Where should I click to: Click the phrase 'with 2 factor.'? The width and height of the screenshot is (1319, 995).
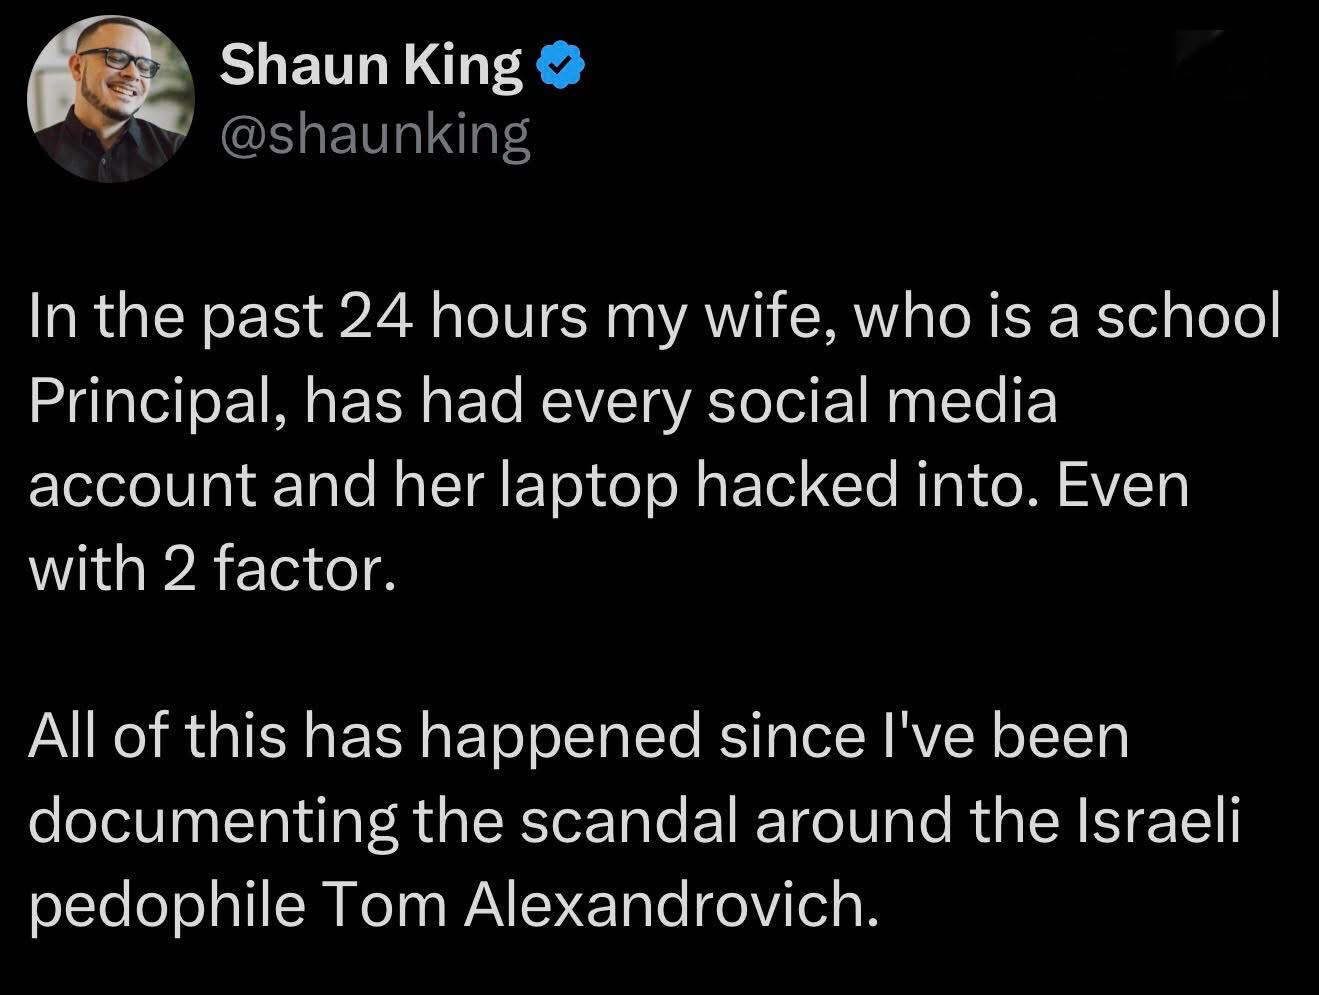click(x=206, y=570)
